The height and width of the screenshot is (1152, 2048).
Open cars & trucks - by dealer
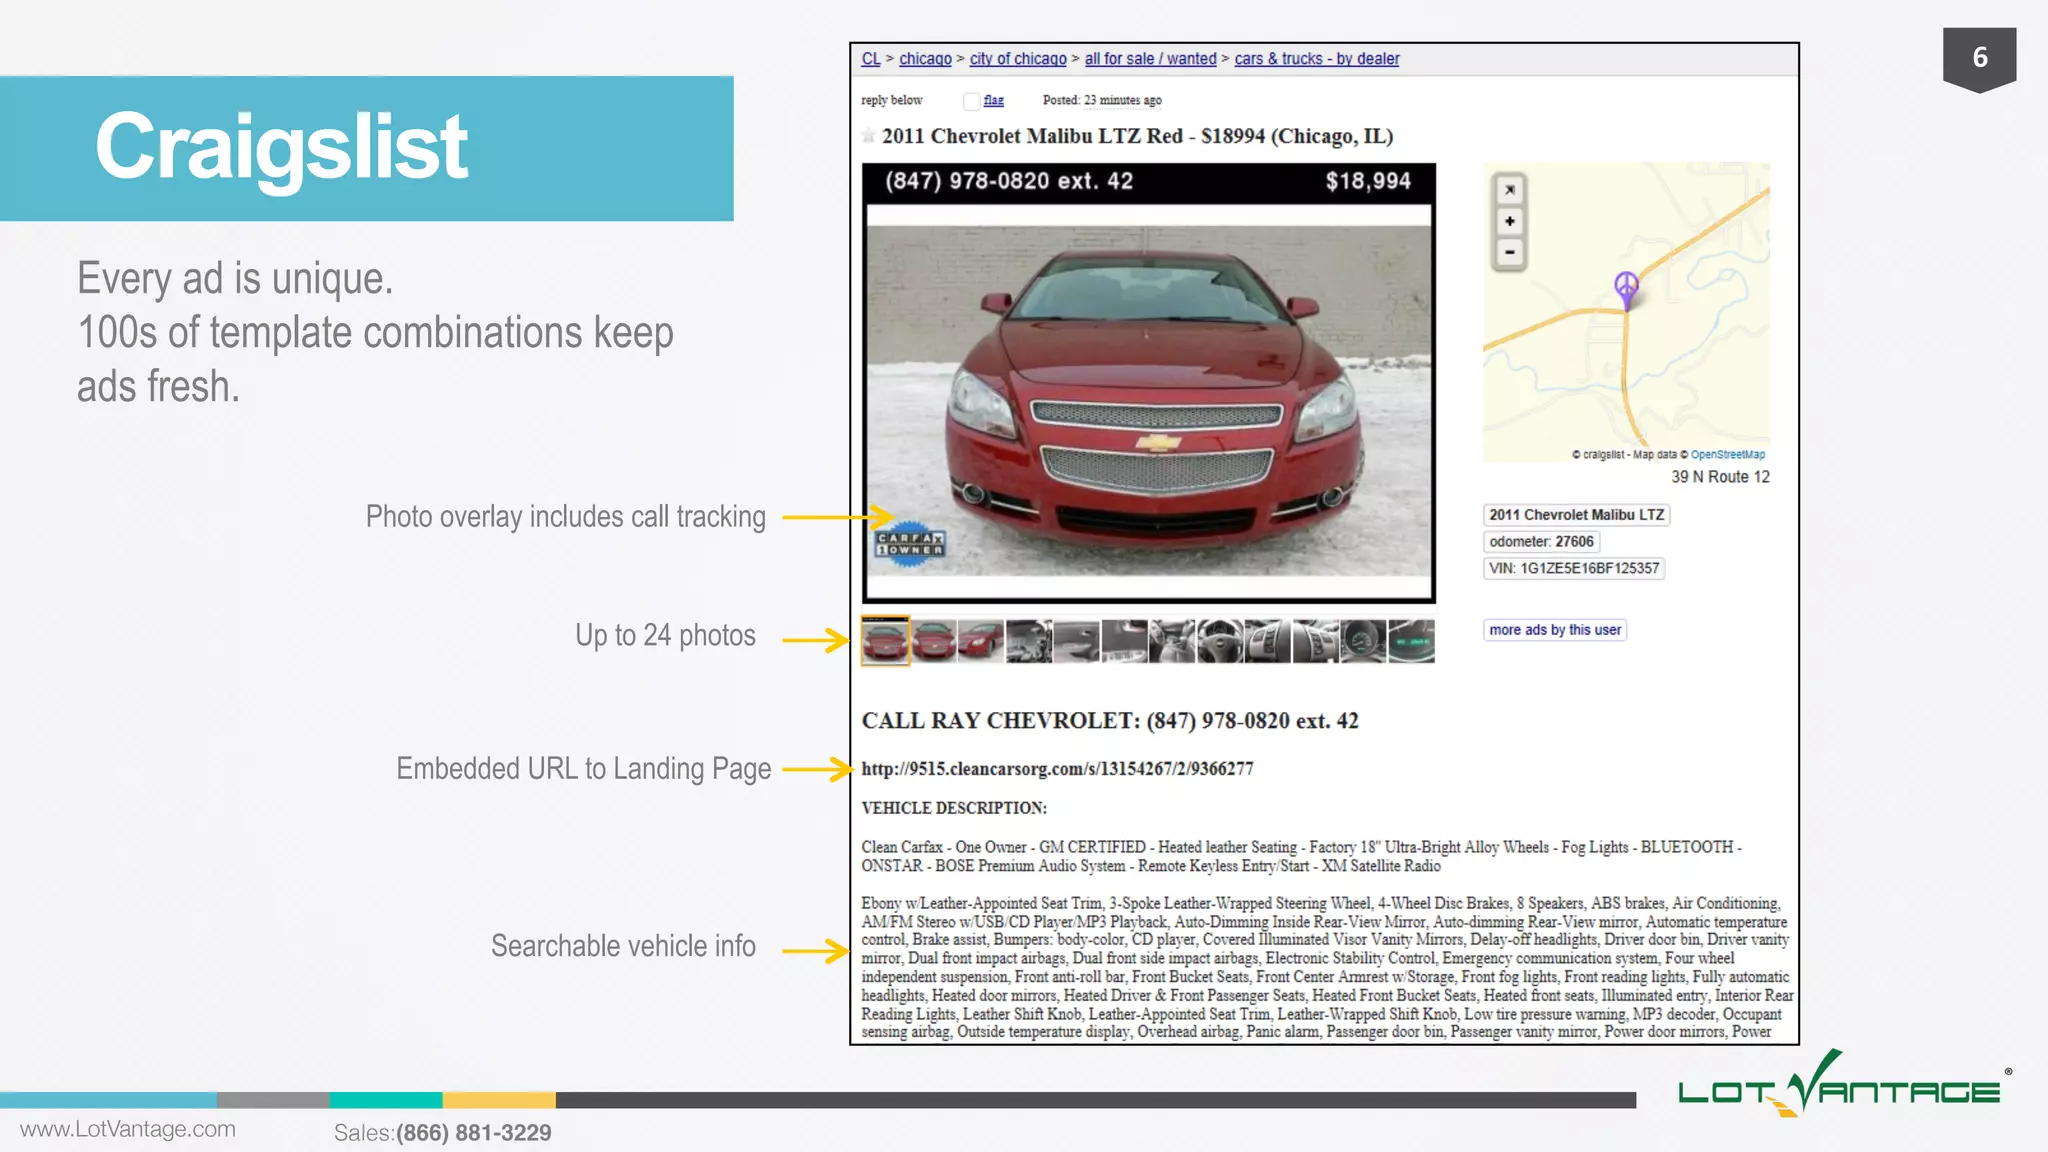click(x=1316, y=59)
